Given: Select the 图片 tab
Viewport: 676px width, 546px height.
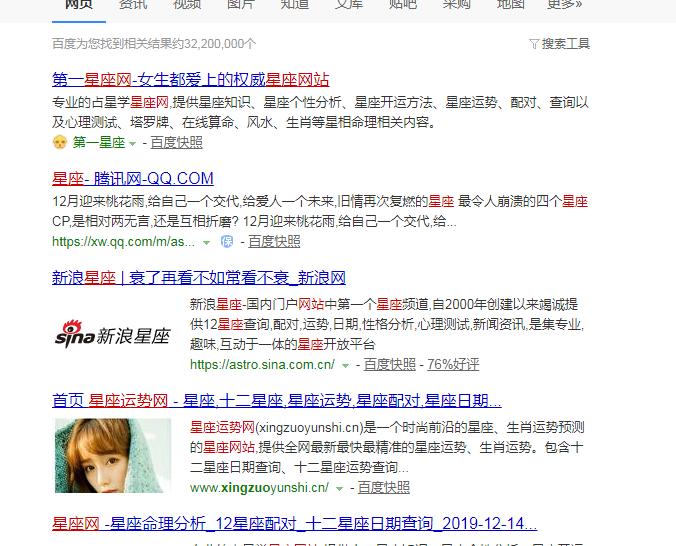Looking at the screenshot, I should pyautogui.click(x=241, y=4).
